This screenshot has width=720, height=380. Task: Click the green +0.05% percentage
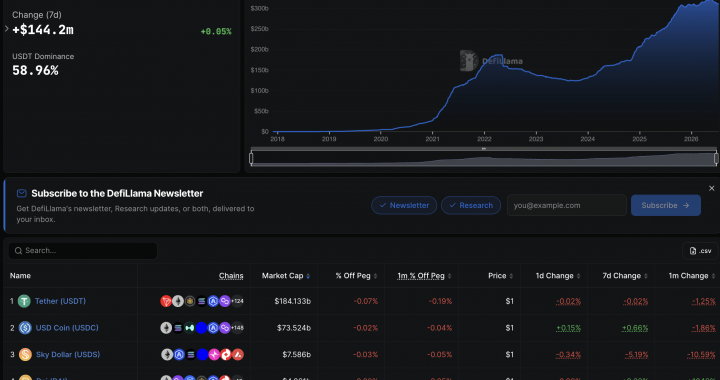pyautogui.click(x=216, y=31)
